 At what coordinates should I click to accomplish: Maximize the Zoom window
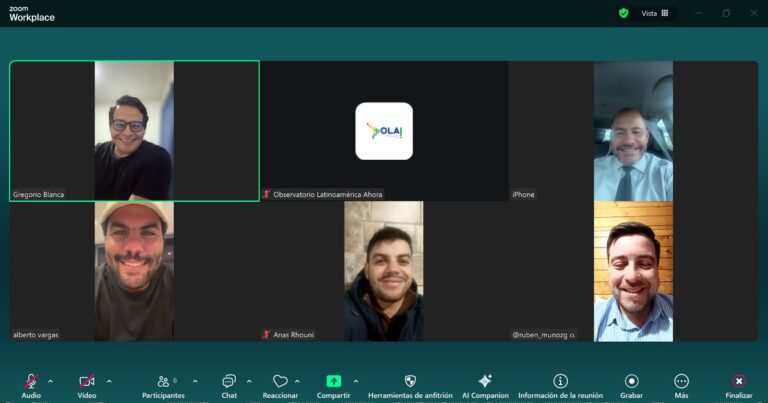(726, 13)
